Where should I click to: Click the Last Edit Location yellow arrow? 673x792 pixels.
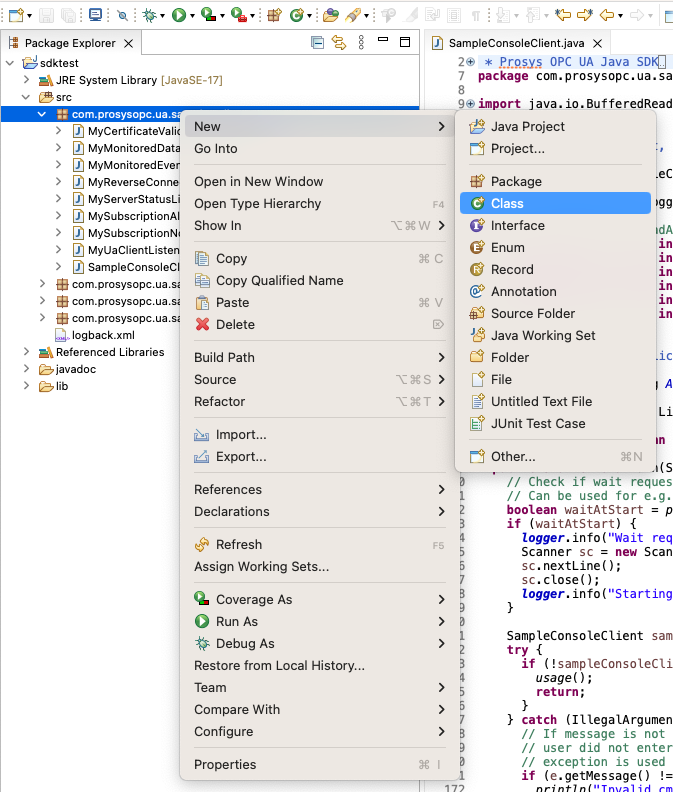(x=563, y=15)
